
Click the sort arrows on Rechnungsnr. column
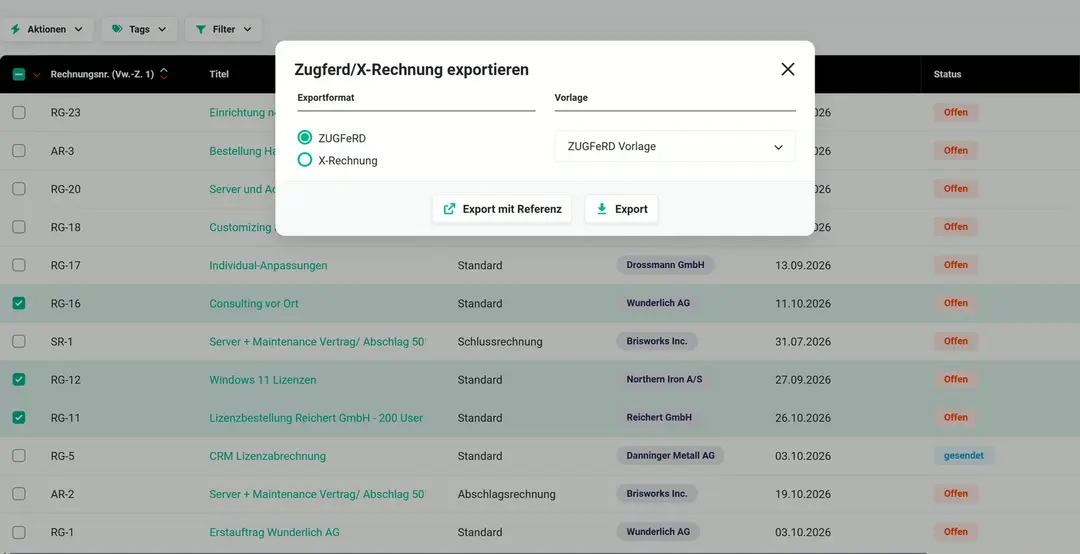click(164, 74)
